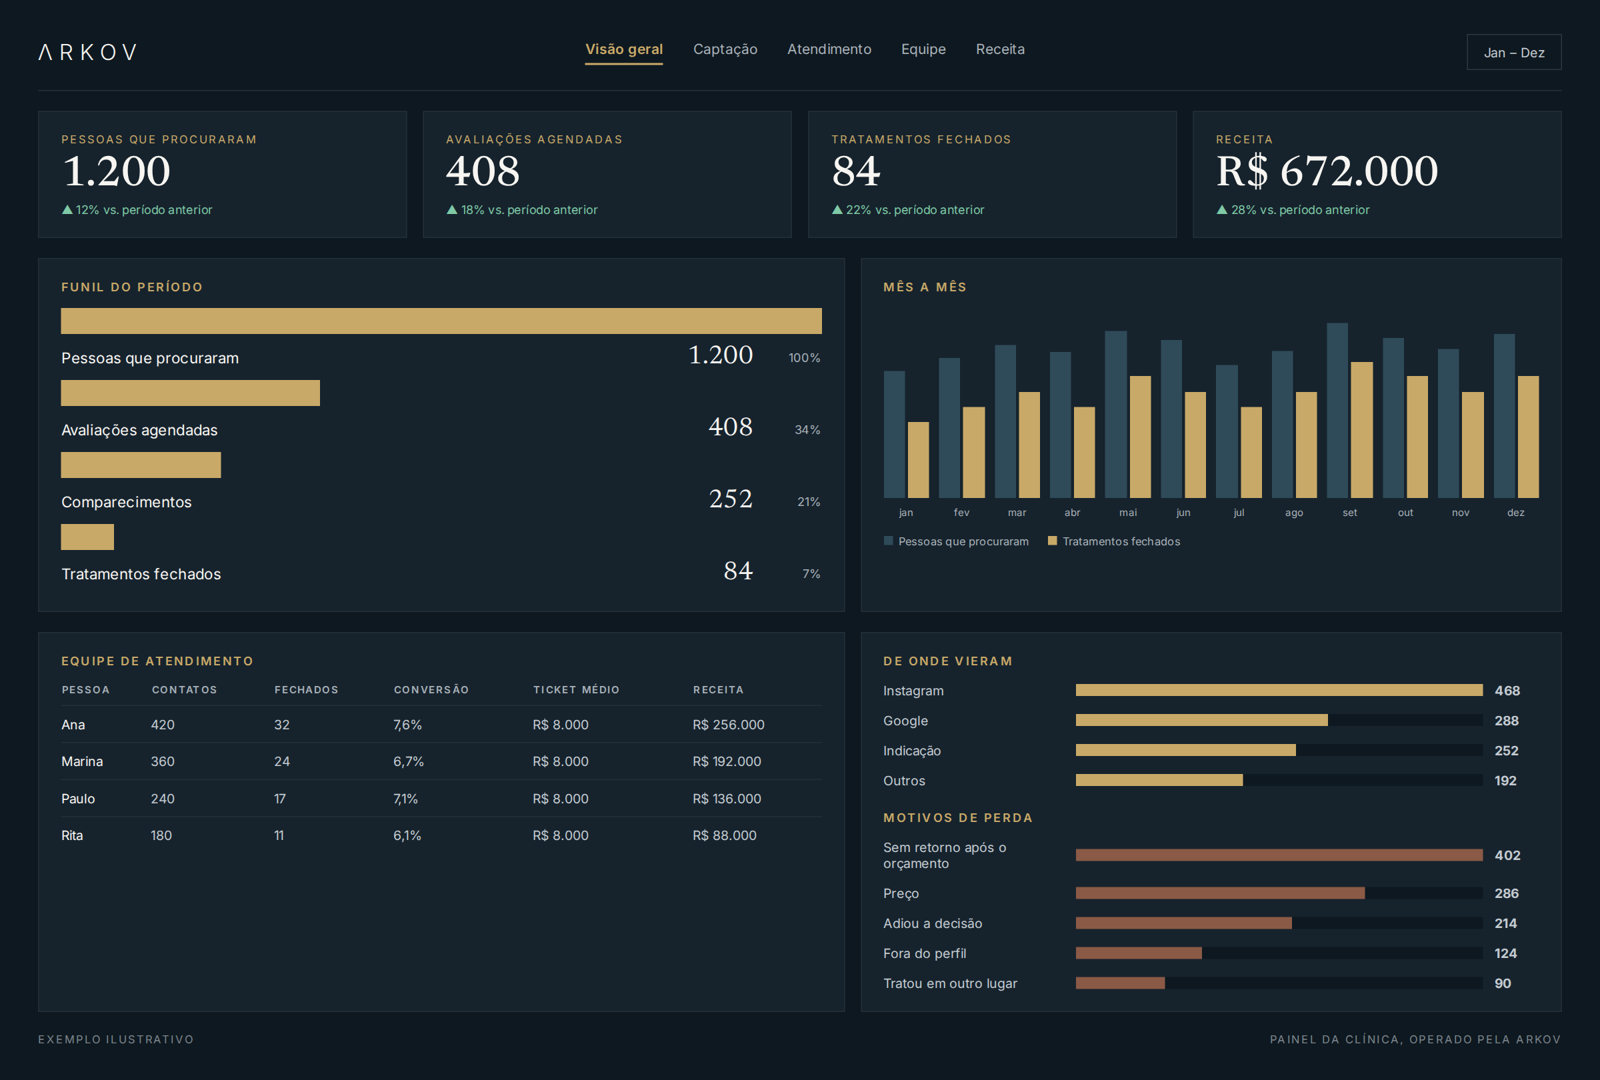Click the Comparecimentos funnel bar
This screenshot has height=1080, width=1600.
(141, 465)
